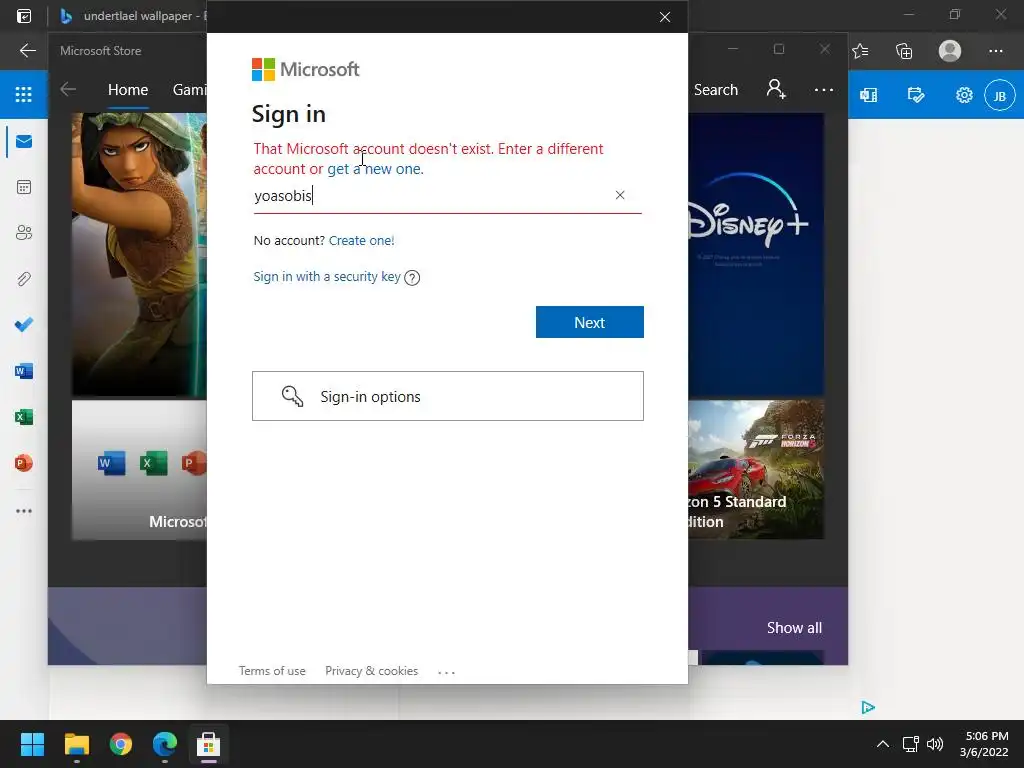This screenshot has height=768, width=1024.
Task: Open Windows Start menu
Action: [32, 744]
